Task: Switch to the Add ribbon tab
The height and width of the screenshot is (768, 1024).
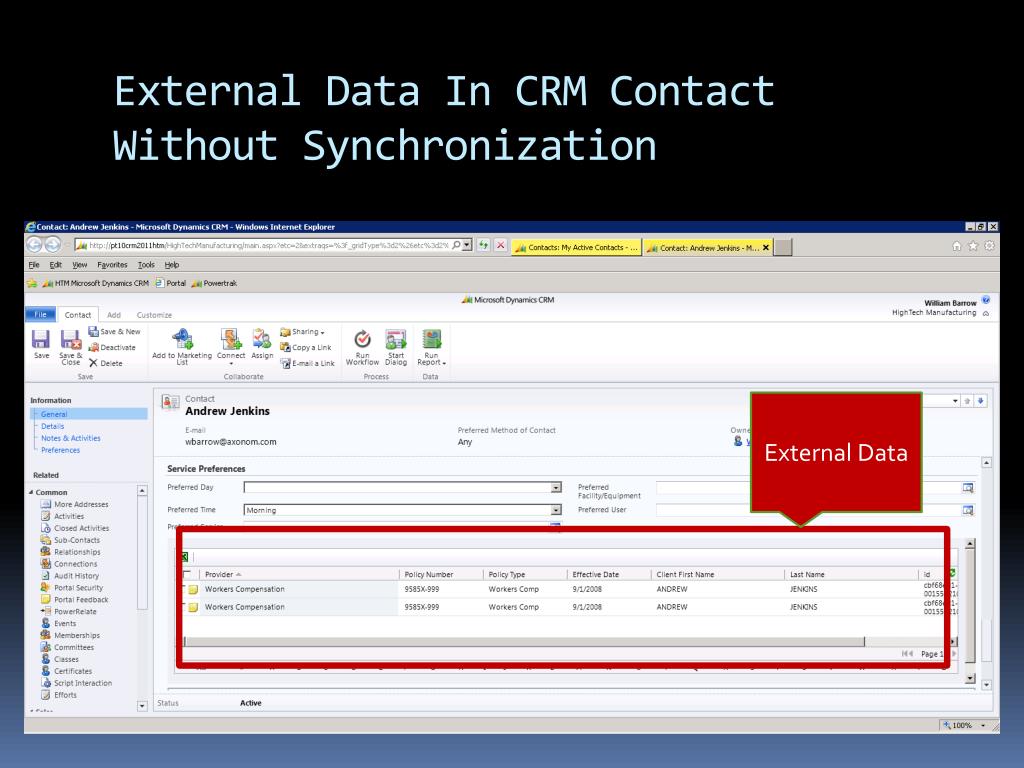Action: click(x=114, y=315)
